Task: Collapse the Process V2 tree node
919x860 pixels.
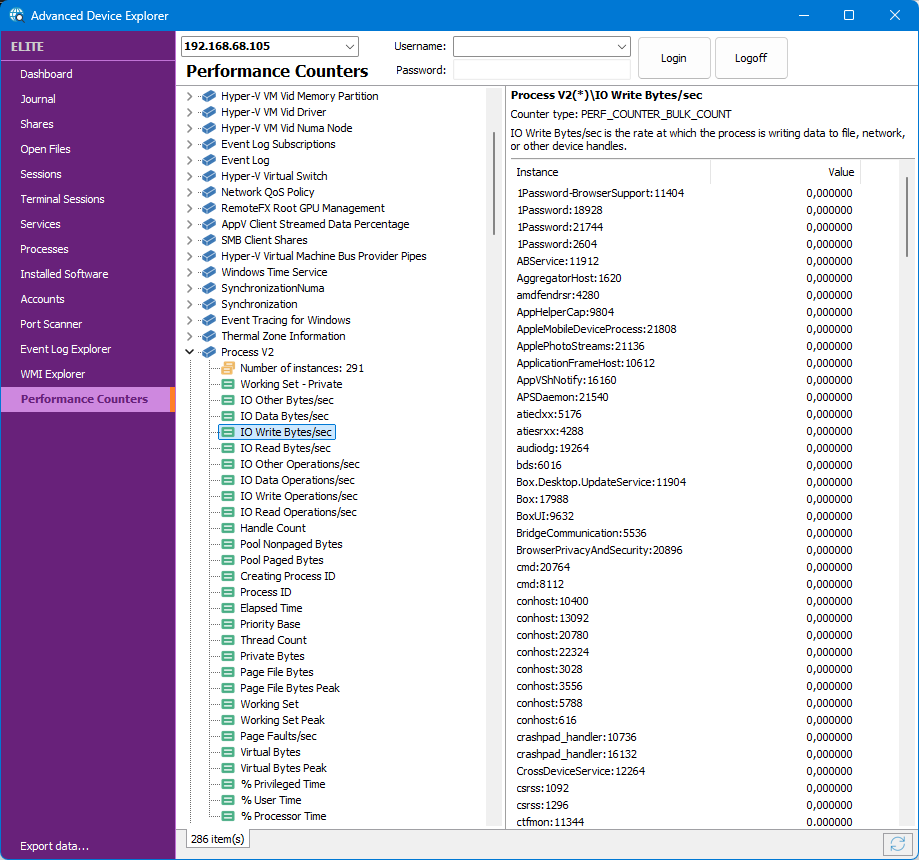Action: click(x=189, y=352)
